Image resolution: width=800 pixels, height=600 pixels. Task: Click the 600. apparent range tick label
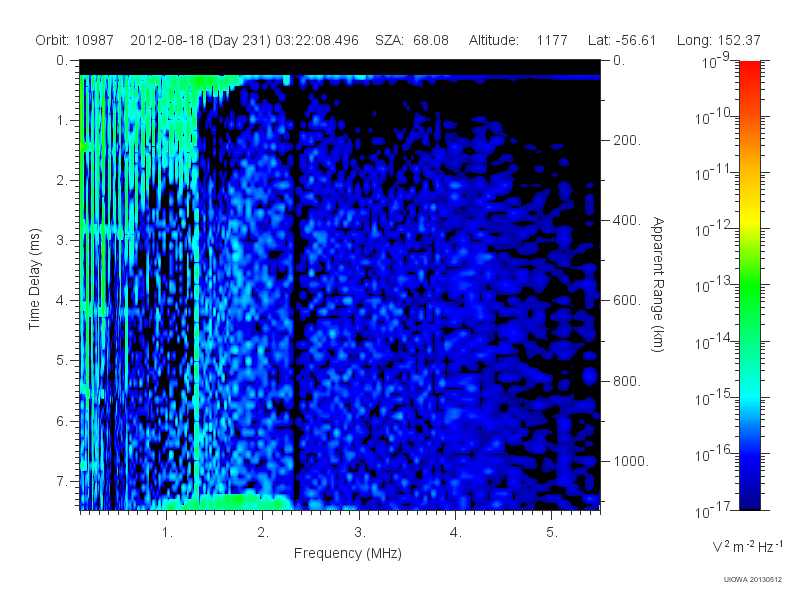pyautogui.click(x=627, y=301)
